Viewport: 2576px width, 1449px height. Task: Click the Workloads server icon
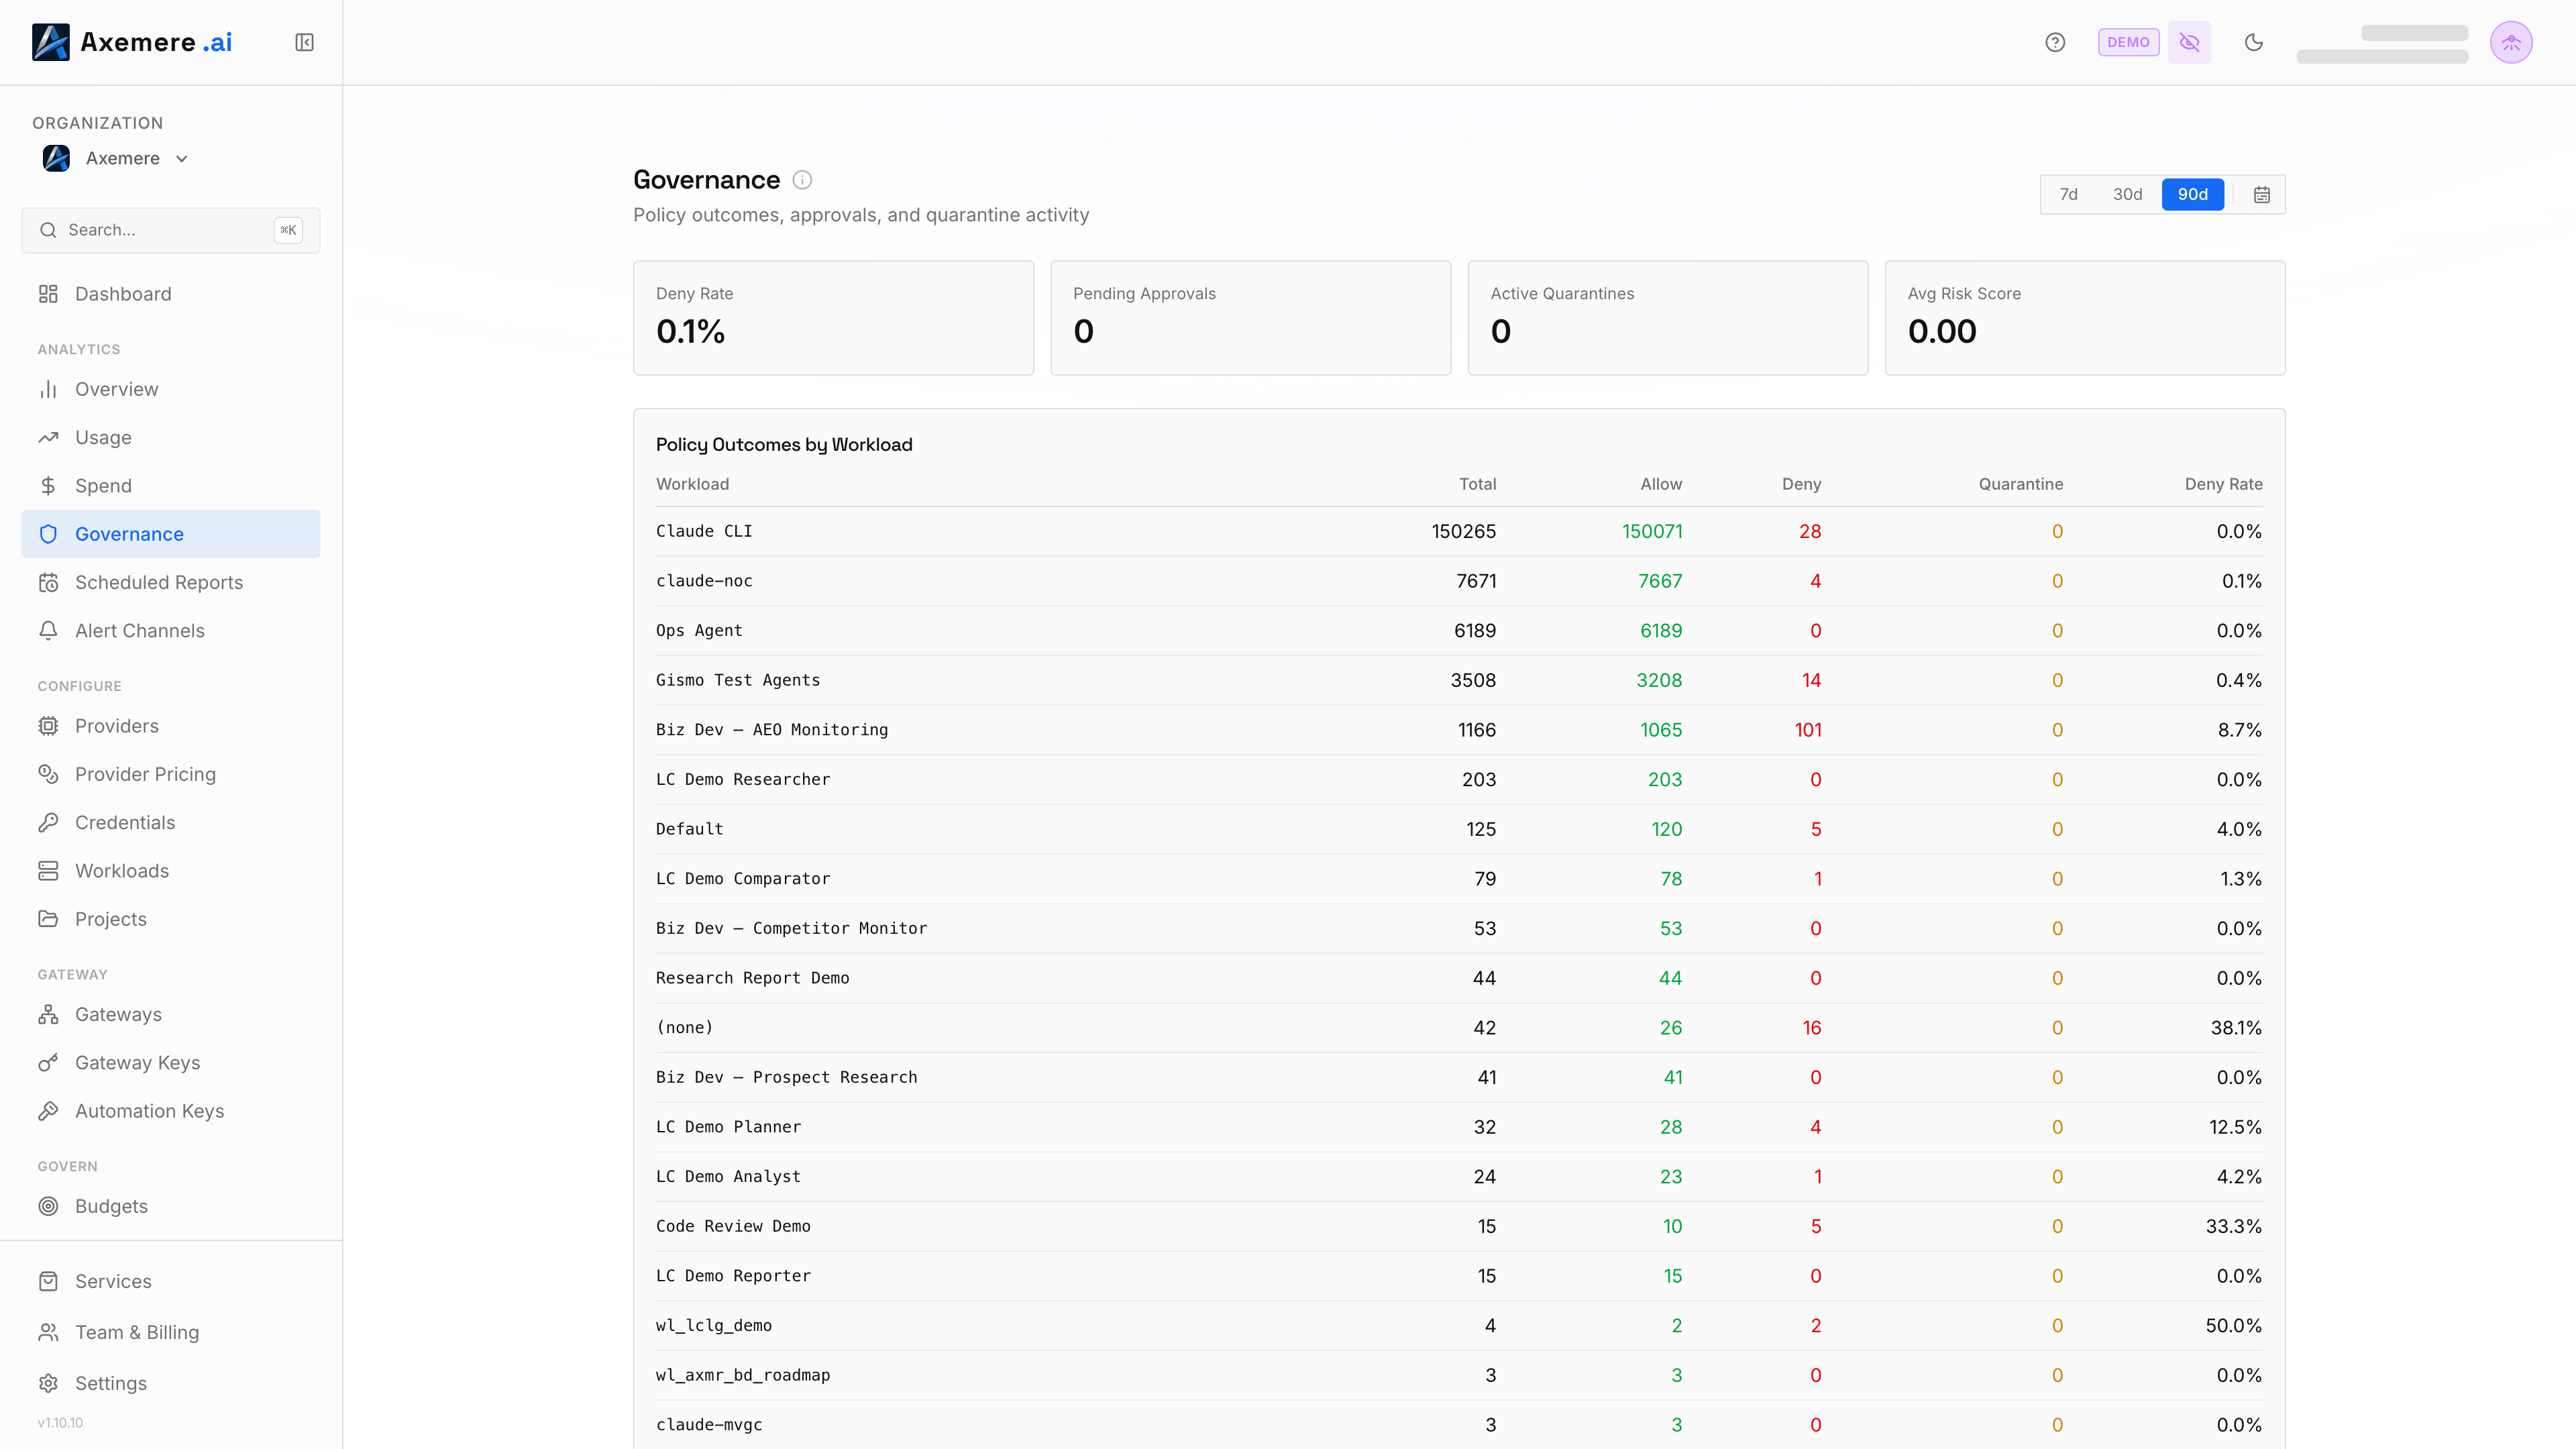[x=48, y=871]
